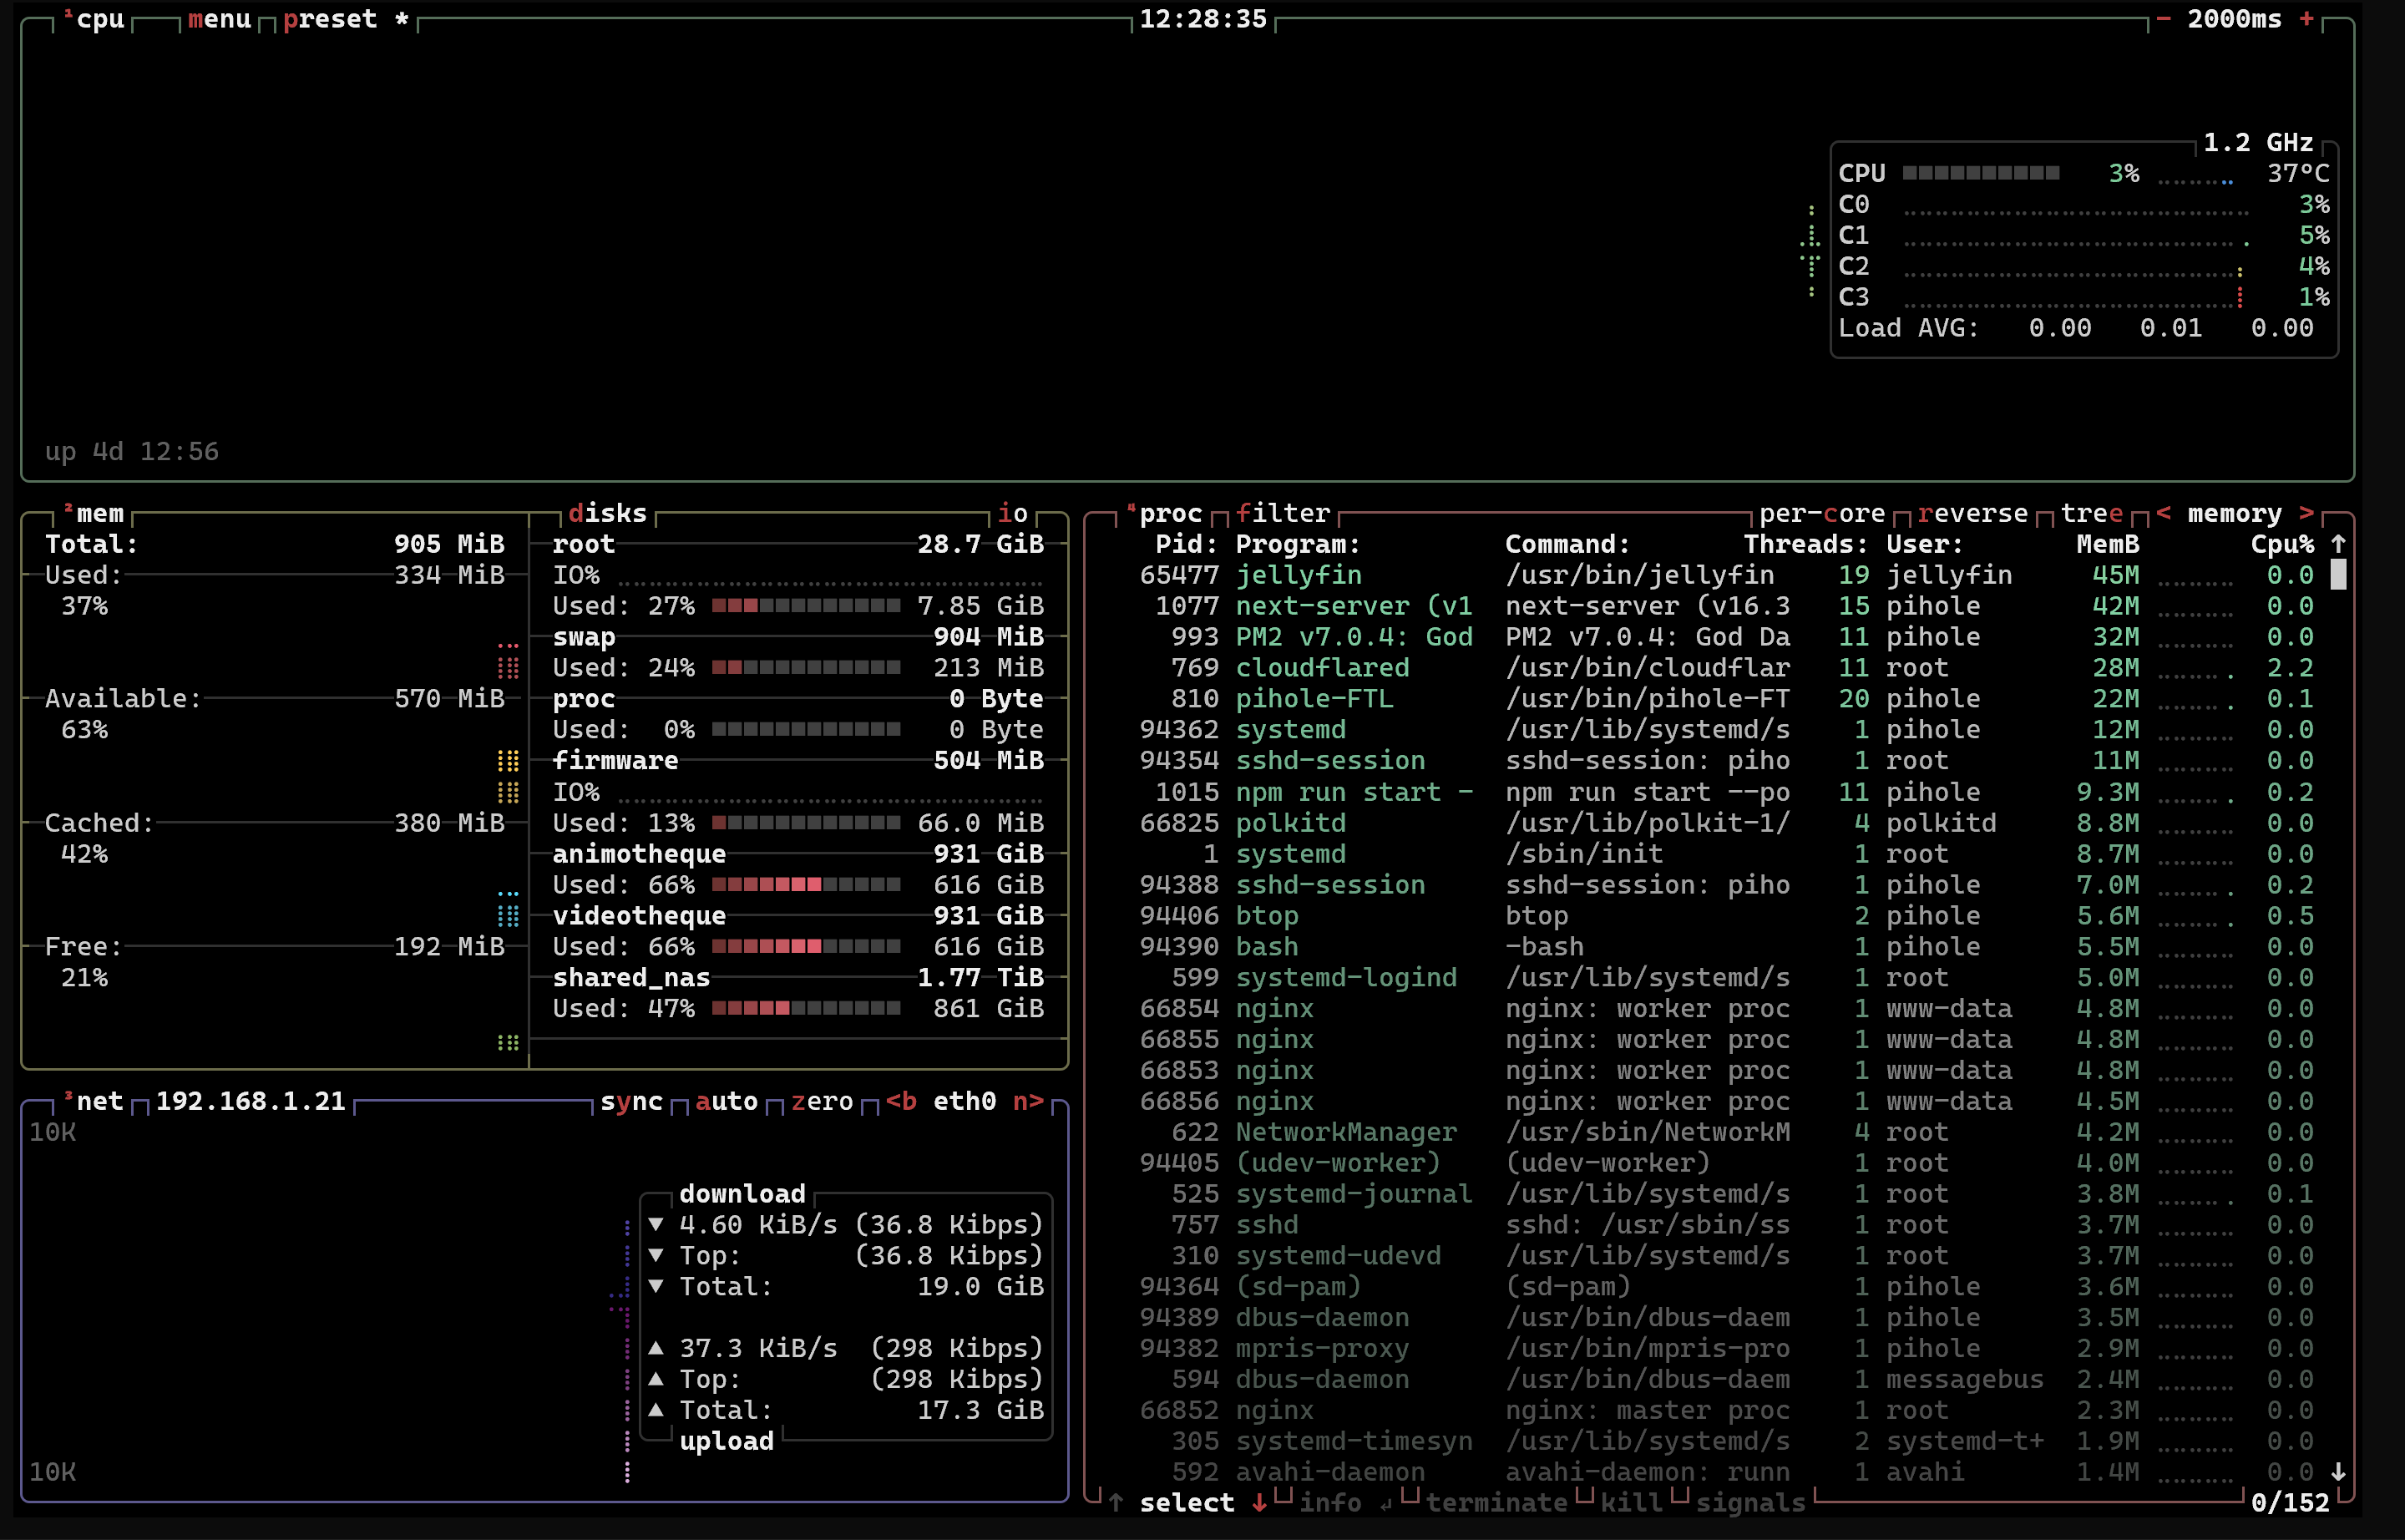Toggle disk io mode

(x=1013, y=513)
